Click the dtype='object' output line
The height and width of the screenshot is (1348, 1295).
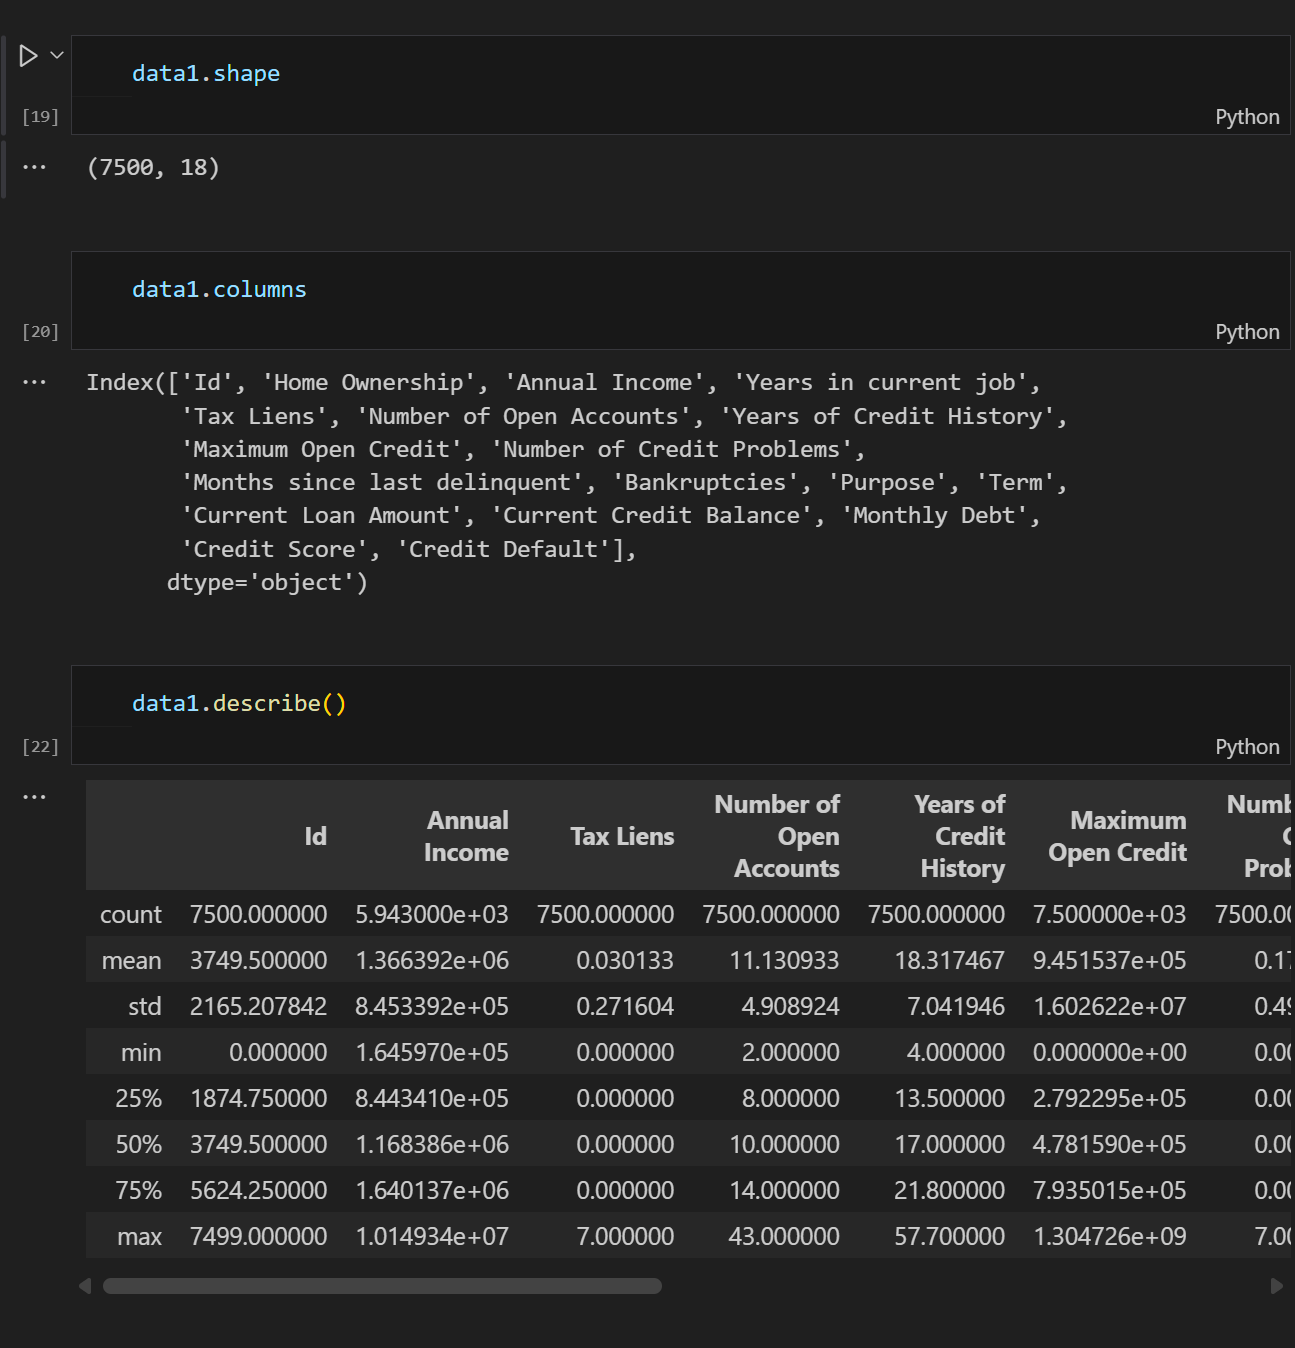(267, 582)
